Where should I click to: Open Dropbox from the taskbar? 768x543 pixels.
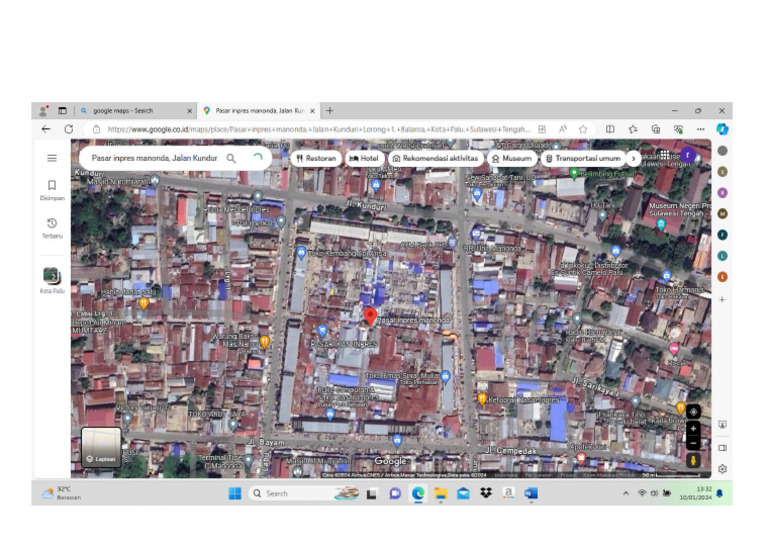pyautogui.click(x=486, y=494)
